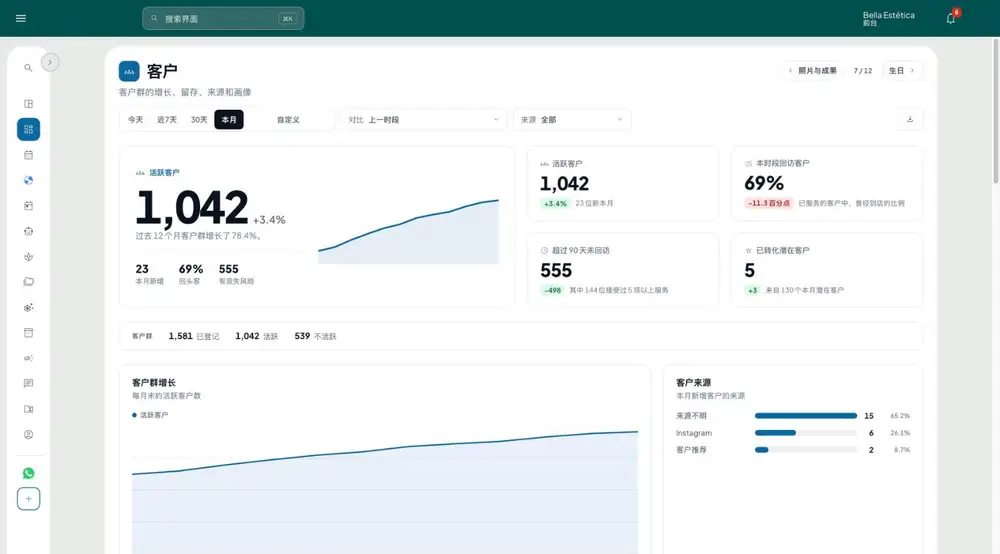Click the sidebar plus add button
Image resolution: width=1000 pixels, height=554 pixels.
coord(29,499)
